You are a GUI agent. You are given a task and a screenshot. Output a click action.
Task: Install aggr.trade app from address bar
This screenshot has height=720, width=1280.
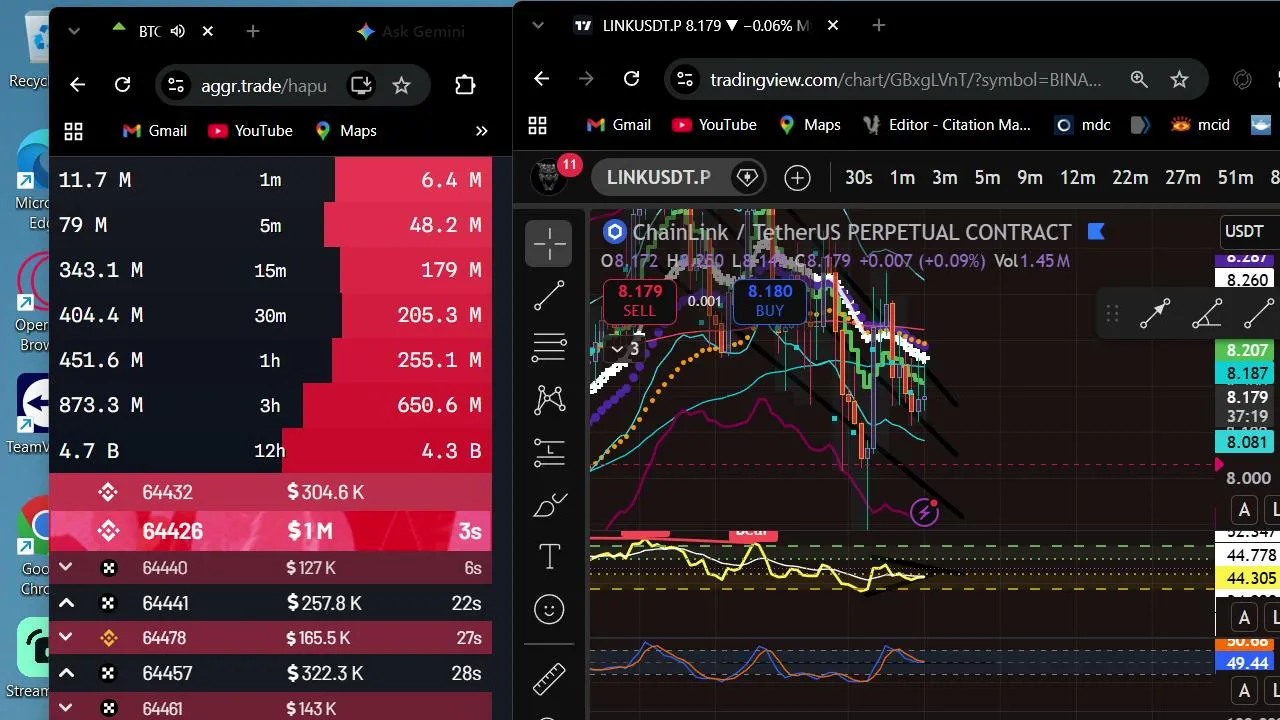pos(360,85)
